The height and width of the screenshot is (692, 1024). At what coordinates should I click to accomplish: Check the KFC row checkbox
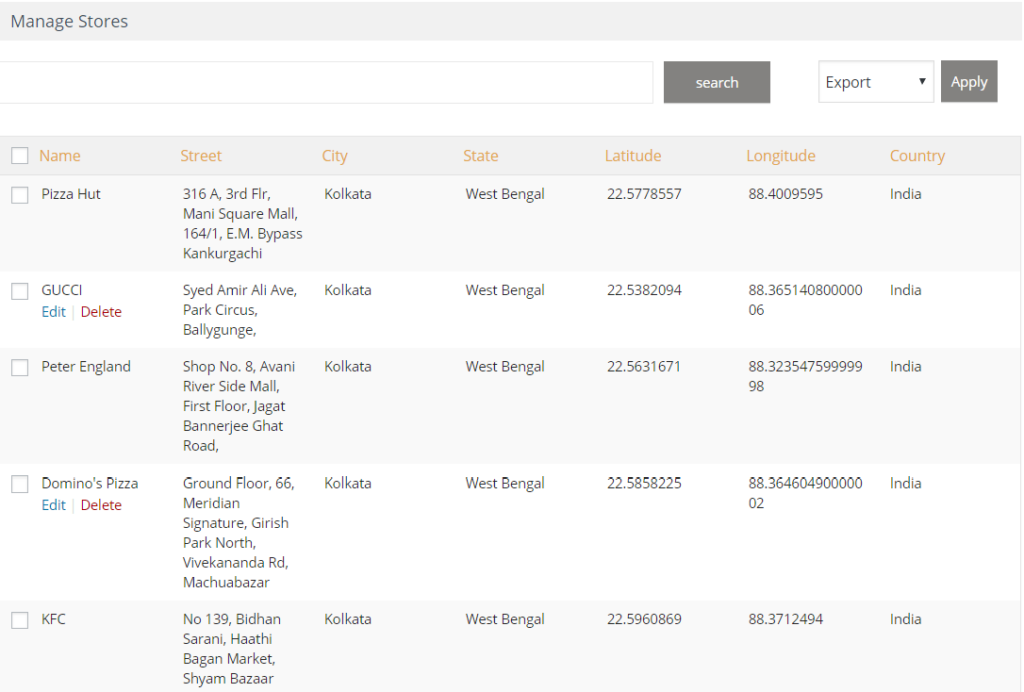(x=20, y=620)
